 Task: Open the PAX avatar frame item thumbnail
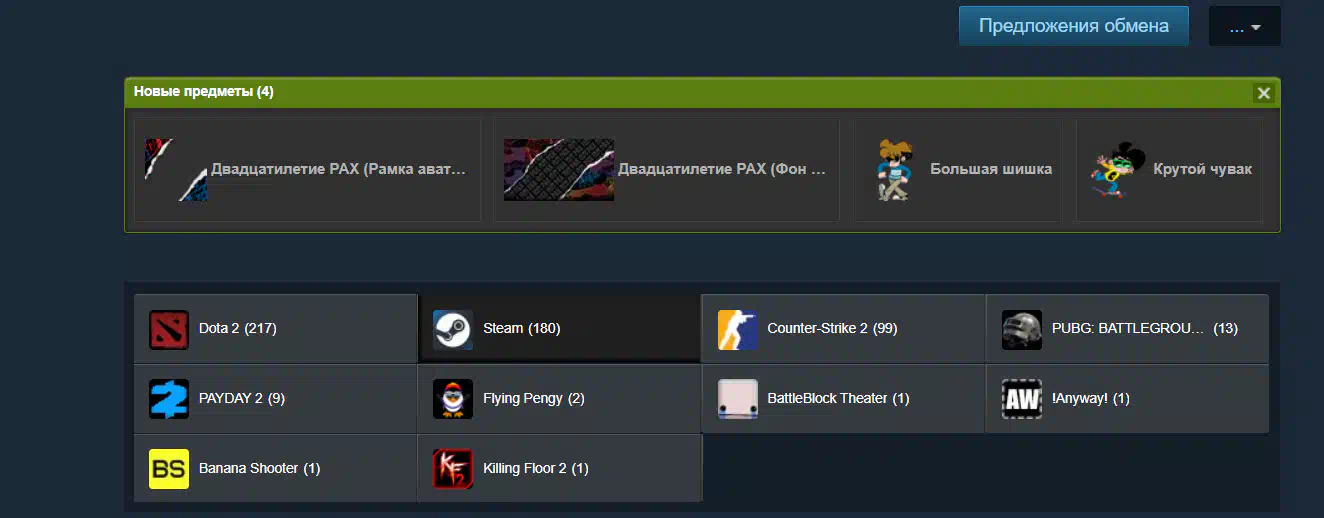pos(176,170)
